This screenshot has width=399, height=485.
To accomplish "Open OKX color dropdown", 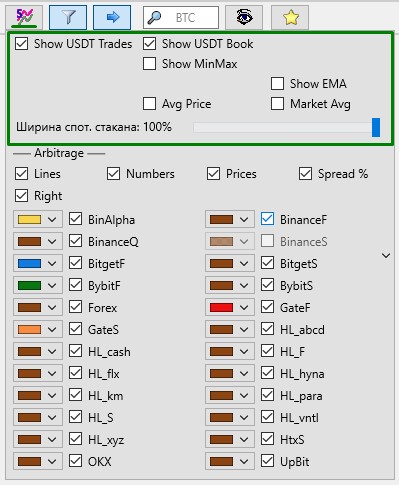I will pos(38,461).
